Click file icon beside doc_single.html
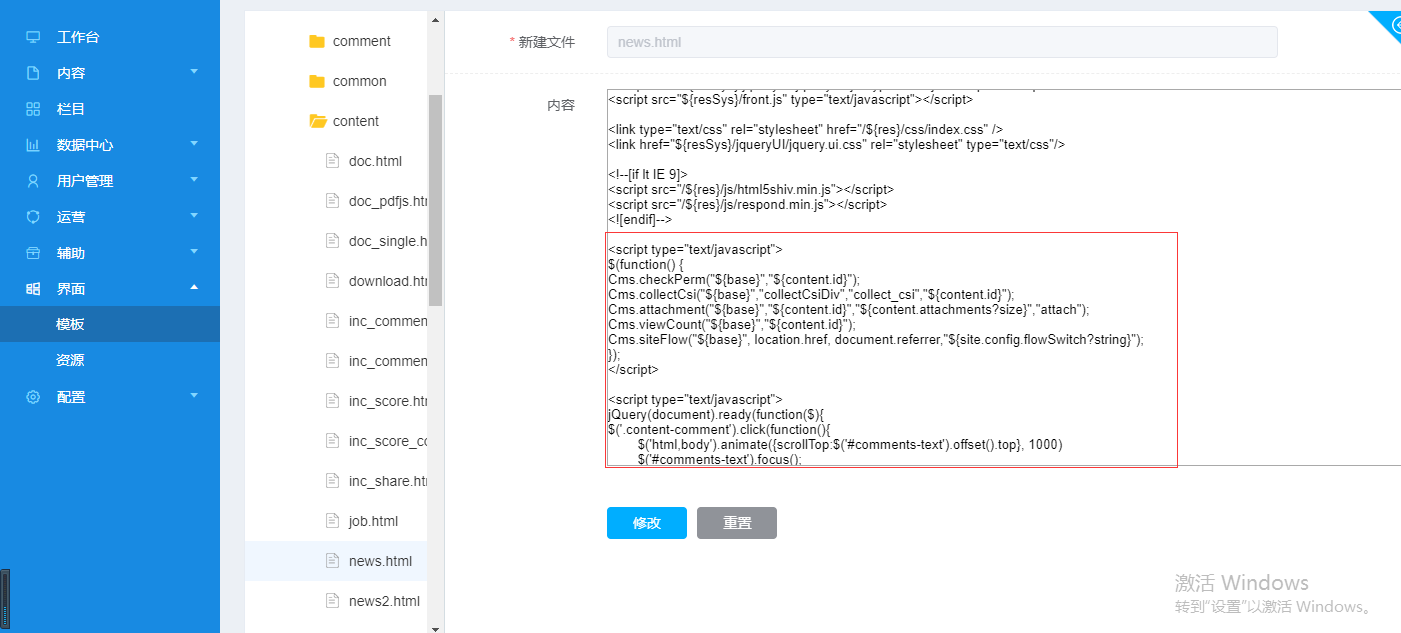This screenshot has width=1401, height=633. (x=333, y=241)
